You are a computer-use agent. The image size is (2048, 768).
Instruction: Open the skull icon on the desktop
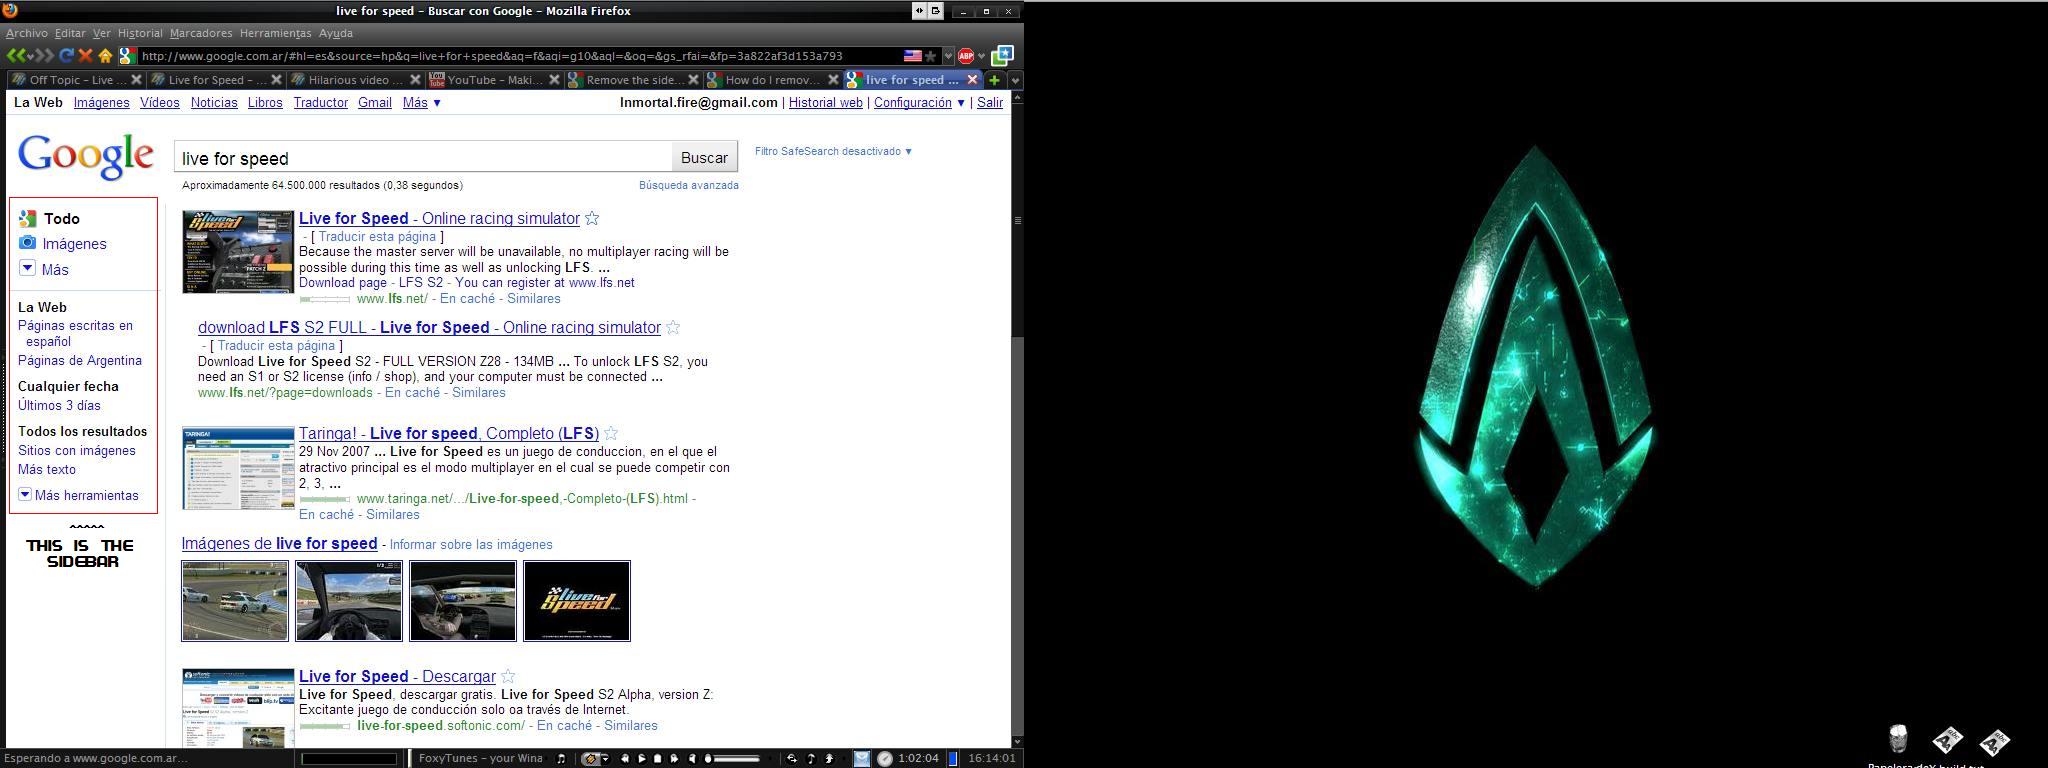click(x=1898, y=740)
